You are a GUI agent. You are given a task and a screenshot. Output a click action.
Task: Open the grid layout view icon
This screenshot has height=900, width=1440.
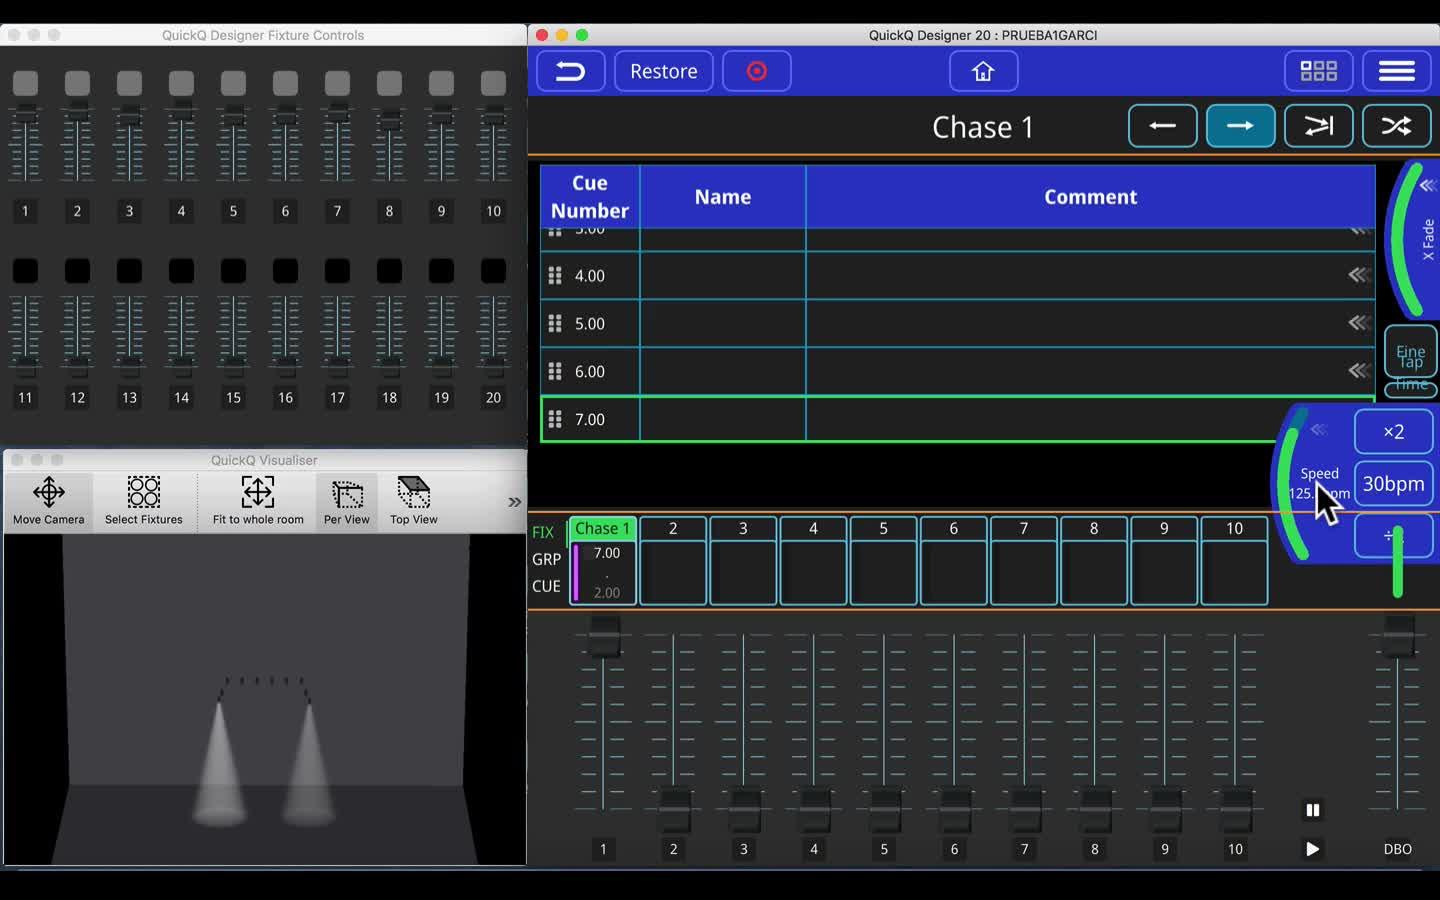point(1318,71)
